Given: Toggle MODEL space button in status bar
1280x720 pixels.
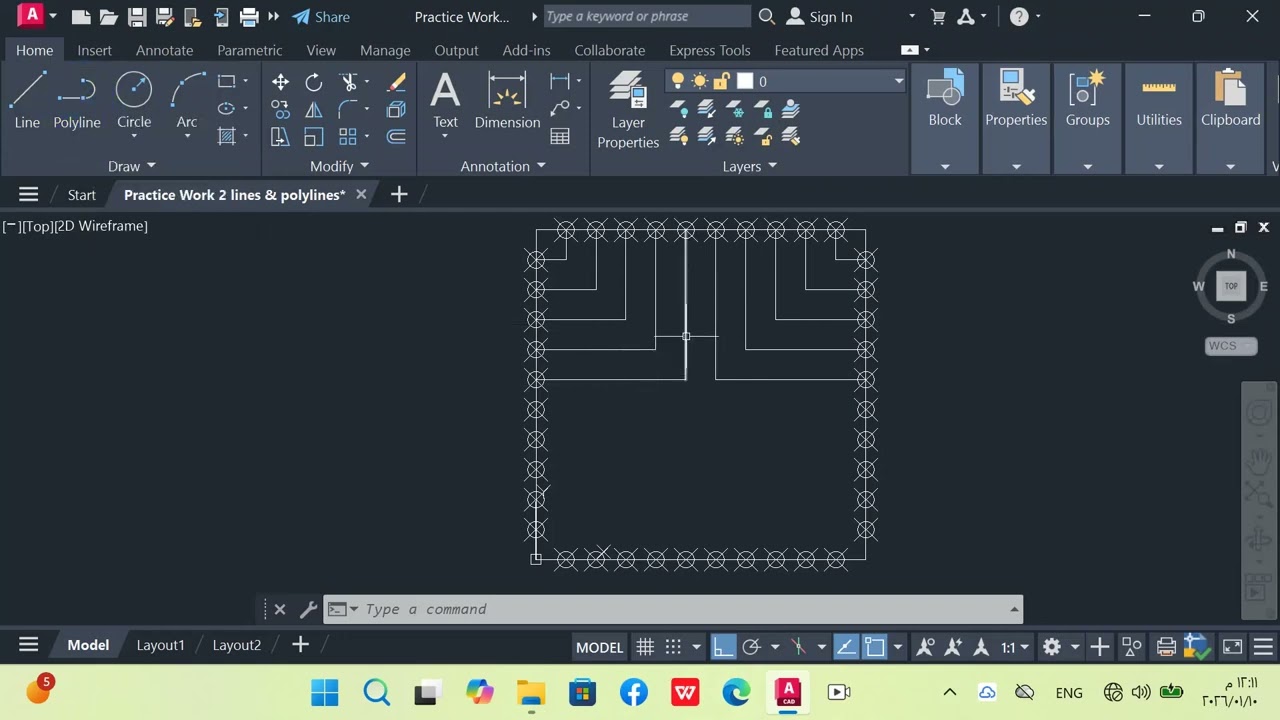Looking at the screenshot, I should click(599, 647).
